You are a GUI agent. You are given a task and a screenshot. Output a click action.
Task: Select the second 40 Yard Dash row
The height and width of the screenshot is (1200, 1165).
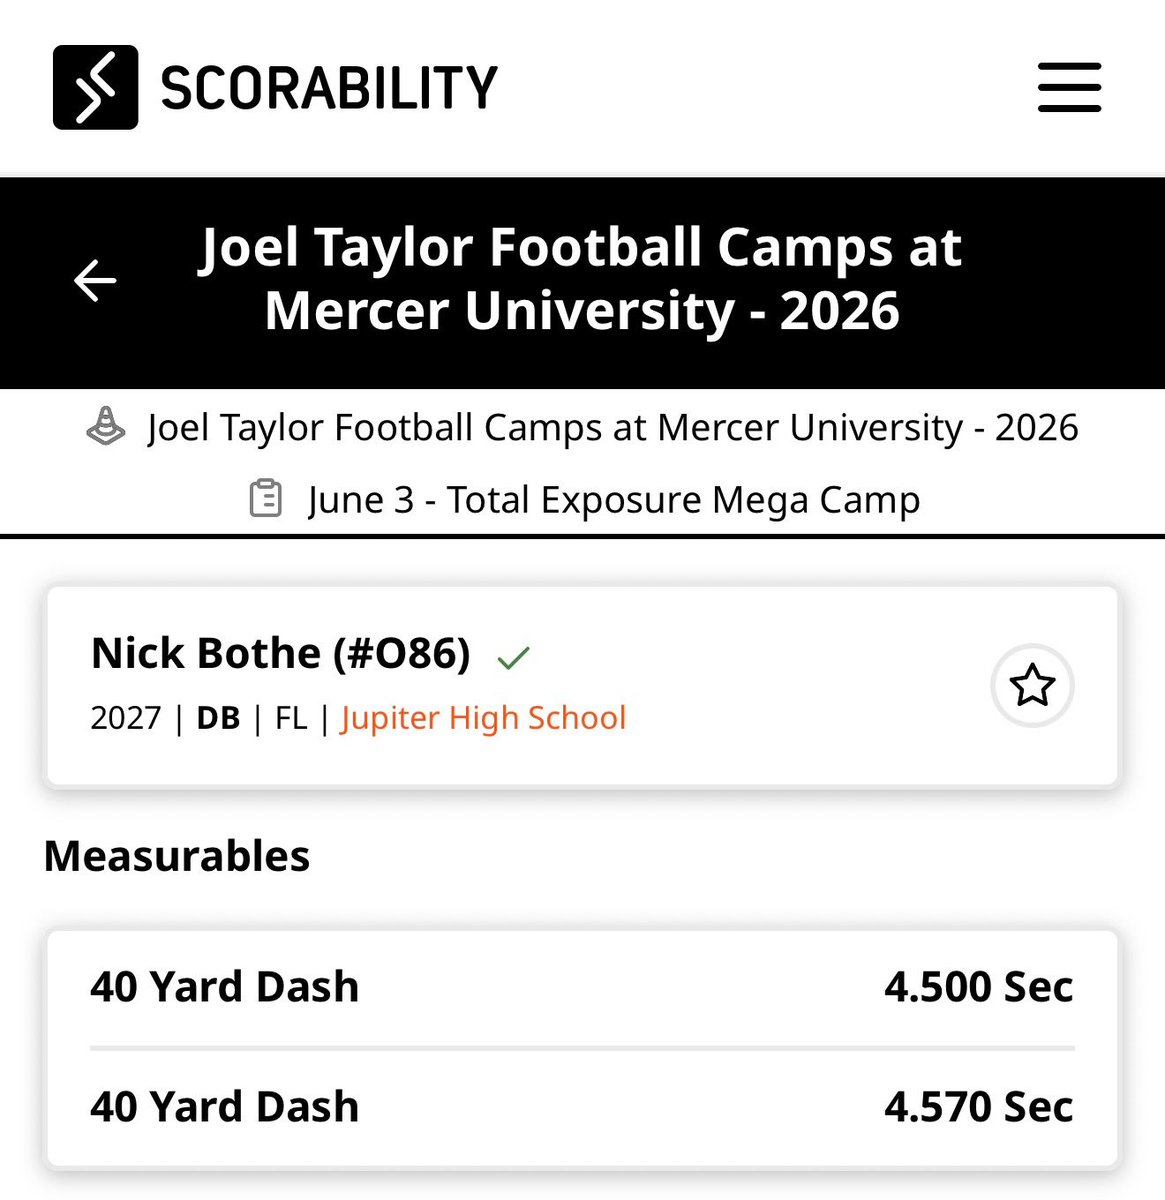click(x=582, y=1107)
